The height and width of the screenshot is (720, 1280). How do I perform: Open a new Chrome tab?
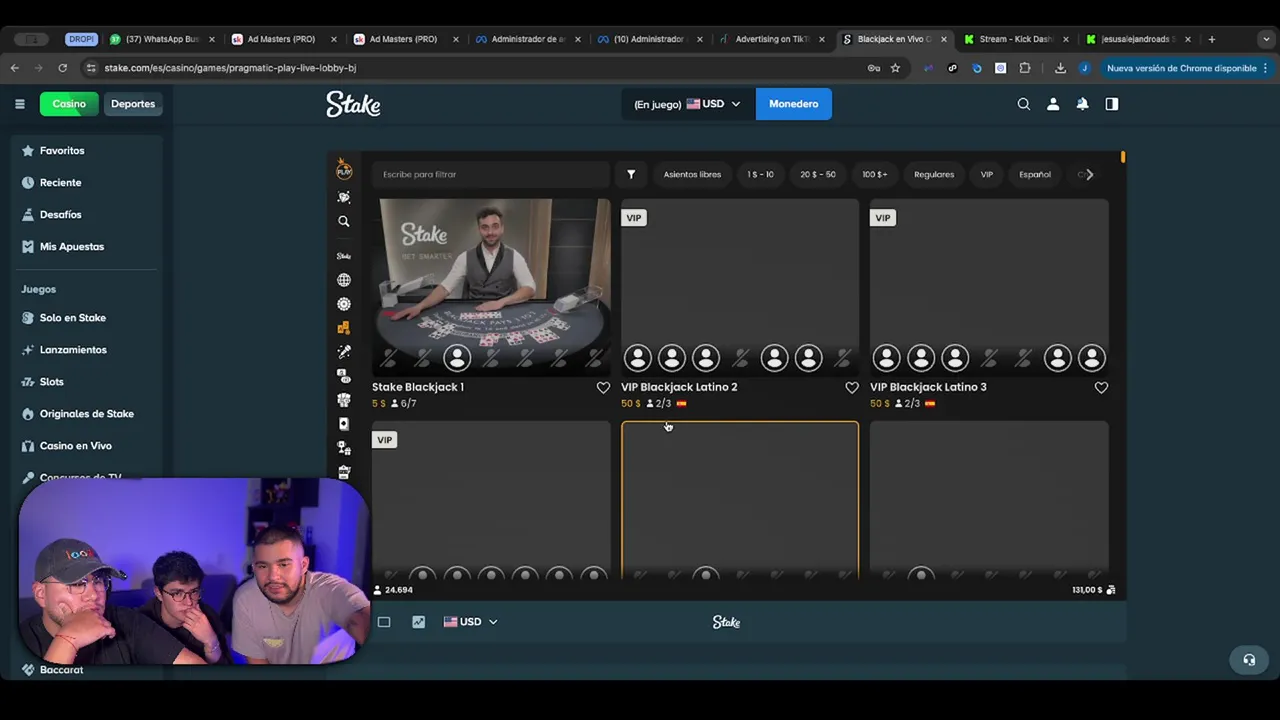pos(1211,39)
